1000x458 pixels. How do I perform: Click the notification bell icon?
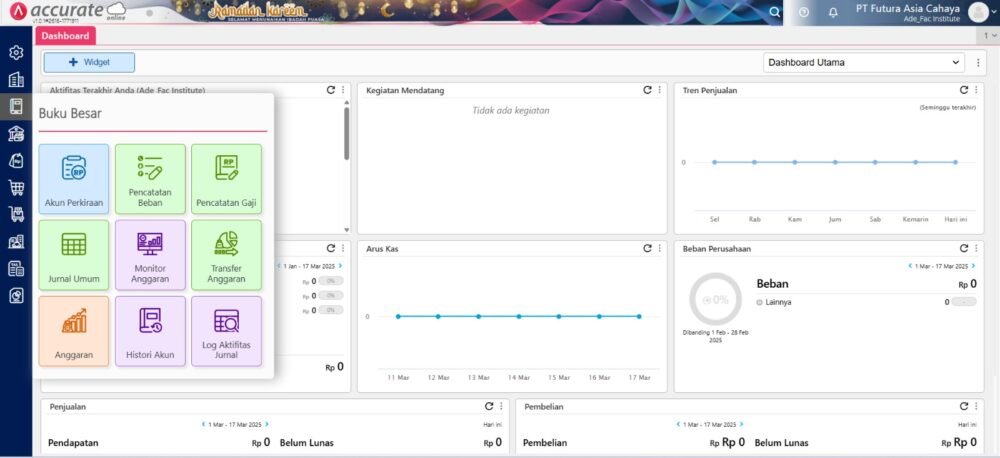pos(833,13)
